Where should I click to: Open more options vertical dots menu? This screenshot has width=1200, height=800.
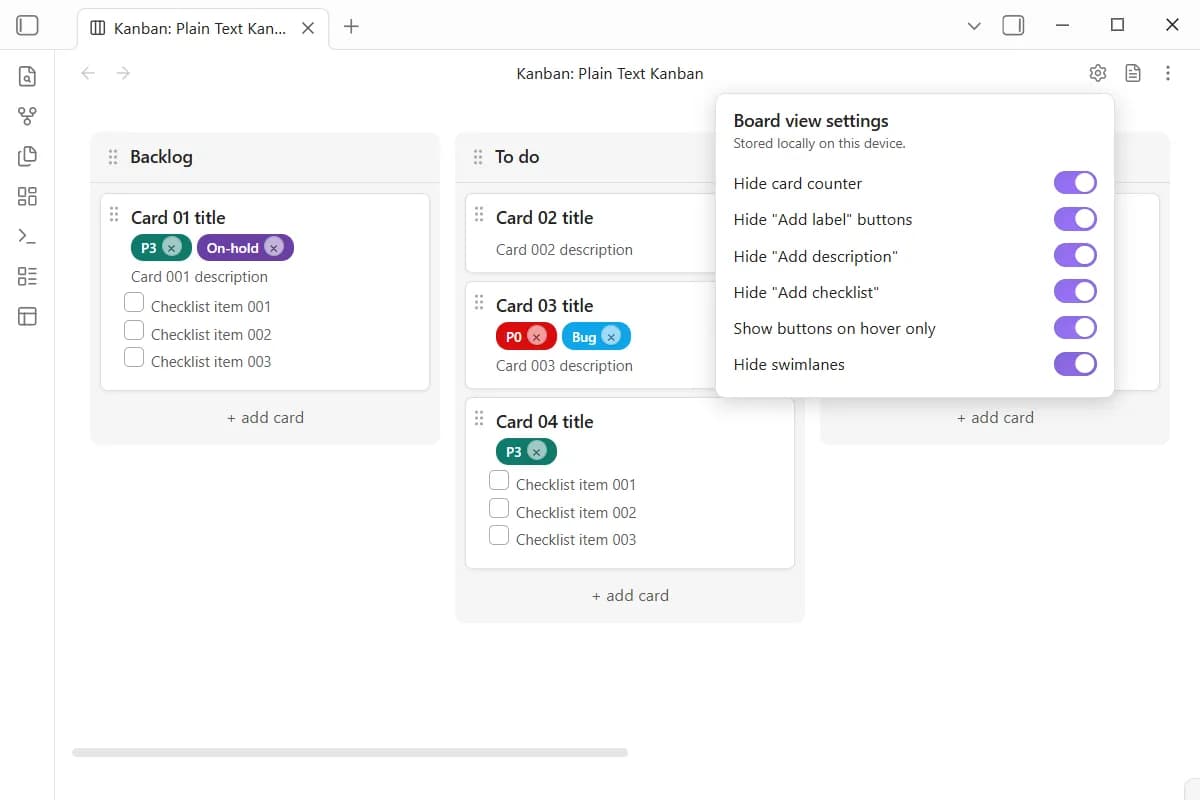tap(1168, 73)
